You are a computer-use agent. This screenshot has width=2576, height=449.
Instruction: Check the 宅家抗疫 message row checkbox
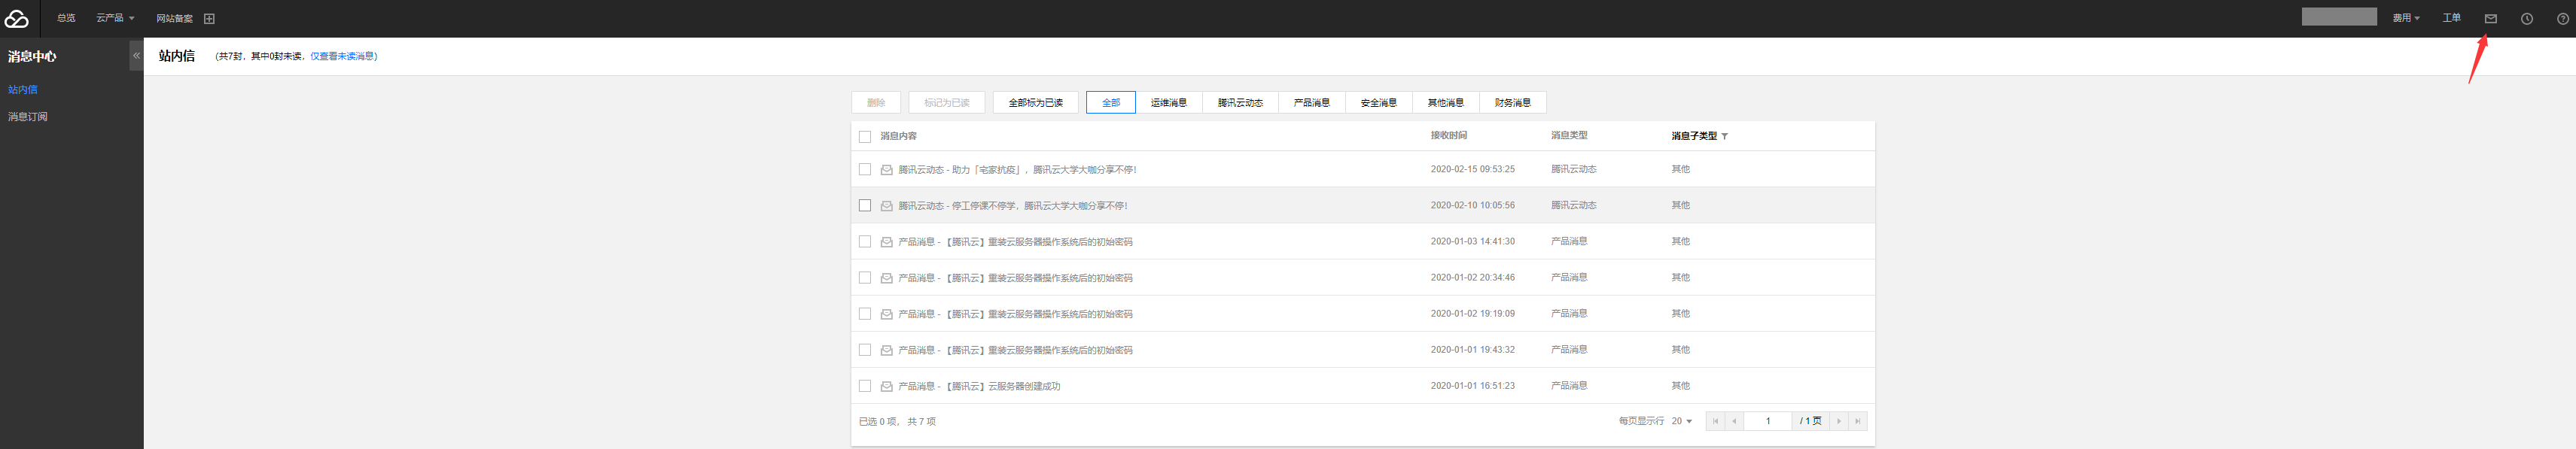[865, 170]
